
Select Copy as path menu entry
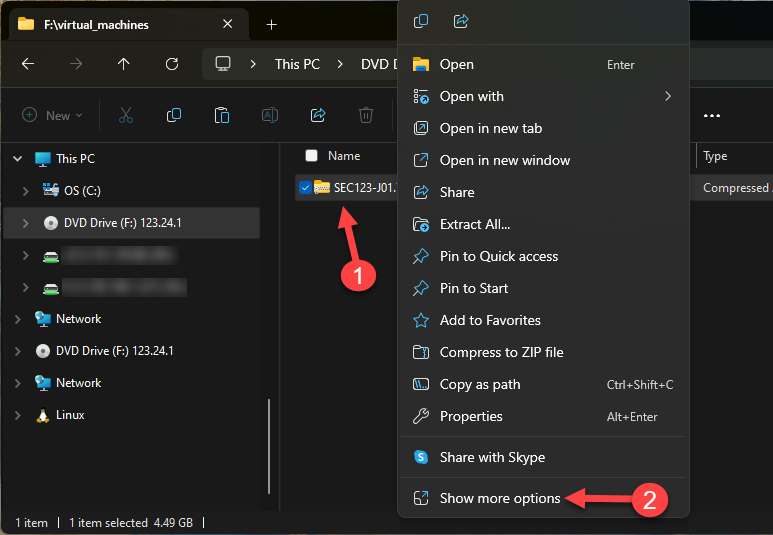(480, 384)
